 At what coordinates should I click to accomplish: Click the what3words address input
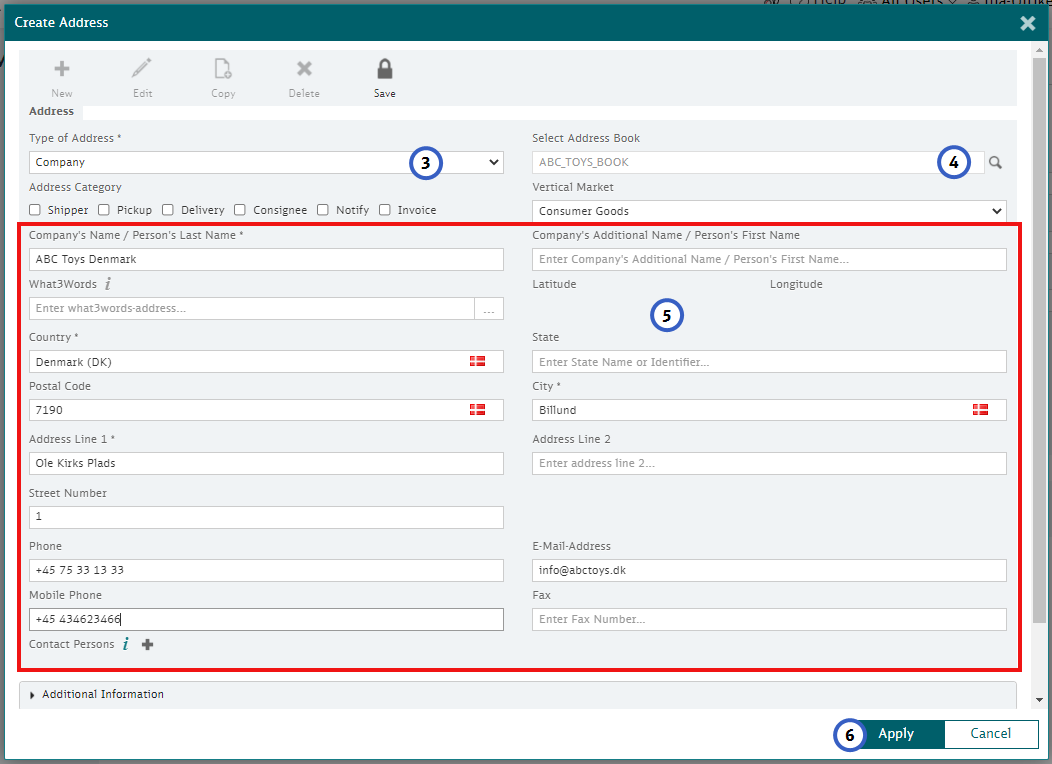252,309
